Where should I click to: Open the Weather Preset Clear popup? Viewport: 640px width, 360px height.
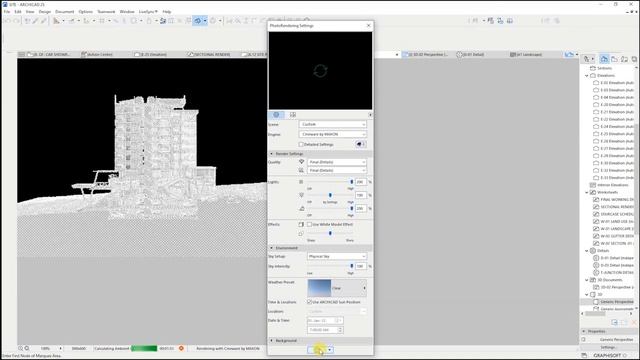pyautogui.click(x=337, y=288)
